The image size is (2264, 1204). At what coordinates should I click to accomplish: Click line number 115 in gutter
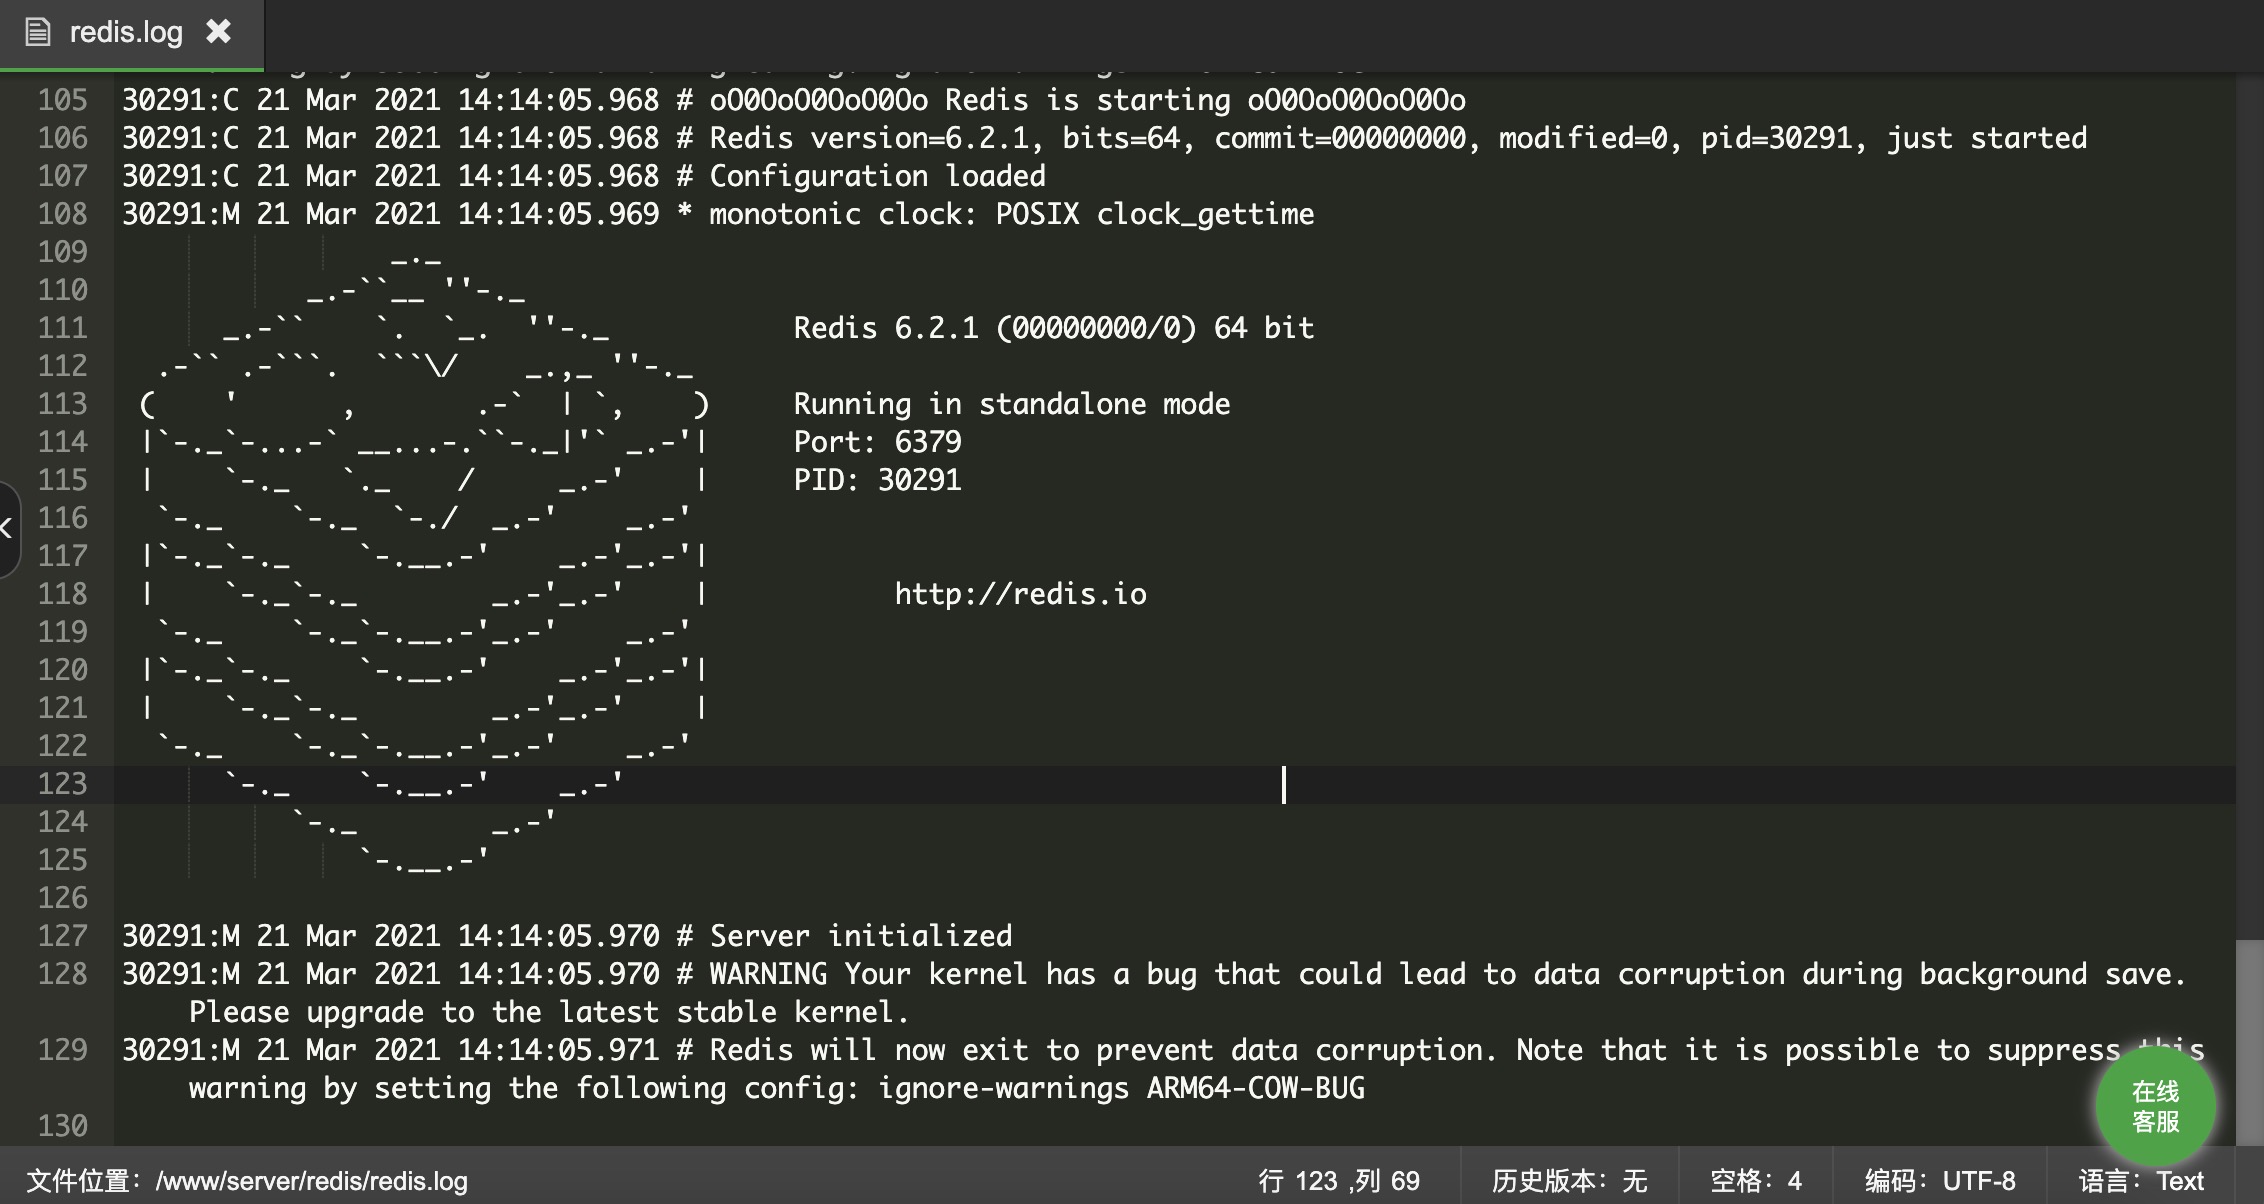tap(62, 480)
